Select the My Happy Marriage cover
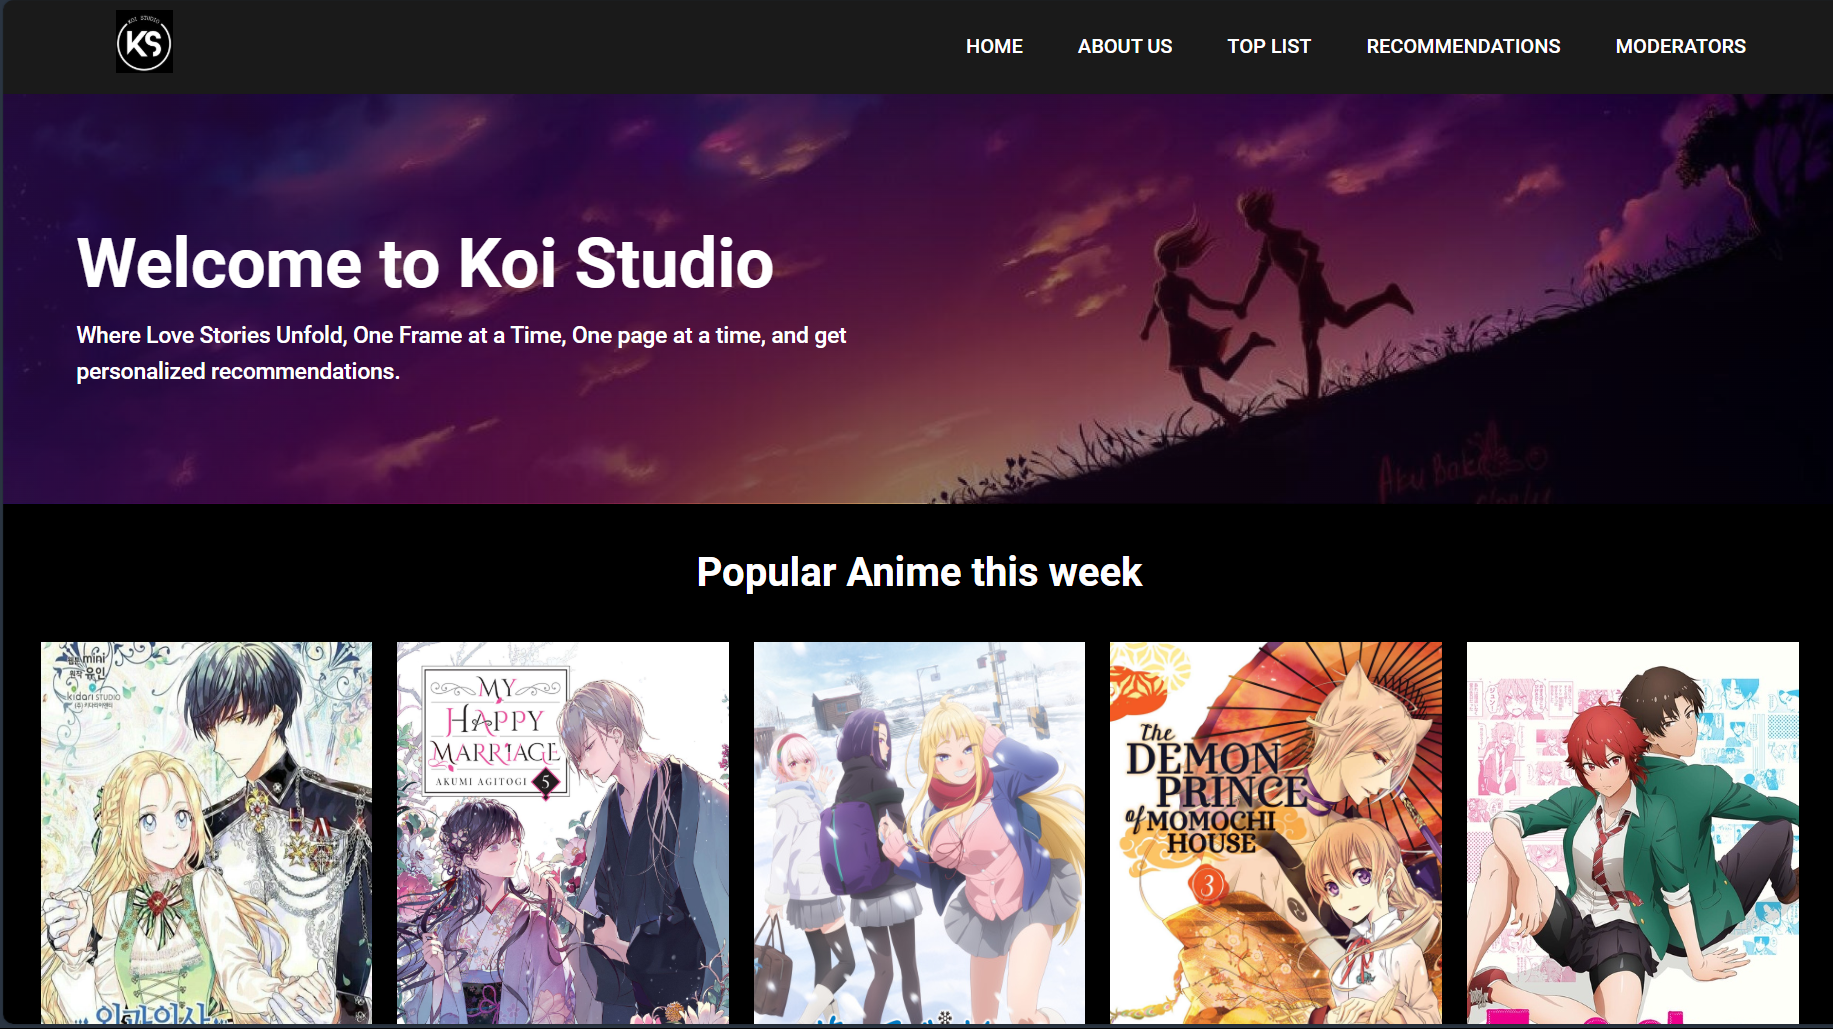 click(563, 832)
